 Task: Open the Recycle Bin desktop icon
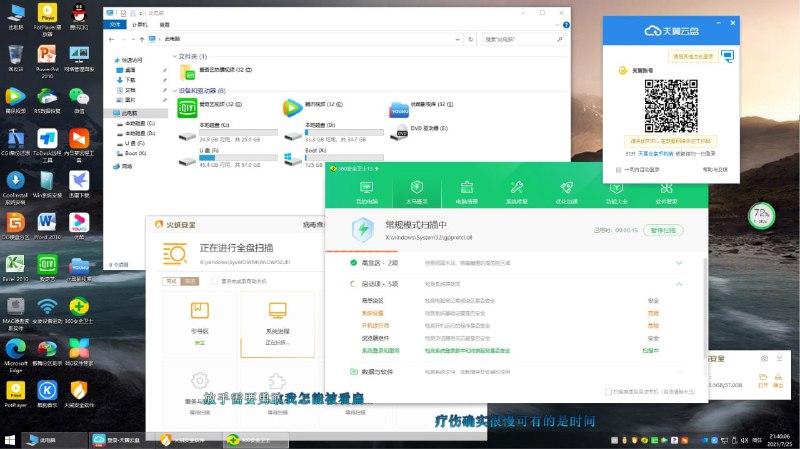click(15, 58)
